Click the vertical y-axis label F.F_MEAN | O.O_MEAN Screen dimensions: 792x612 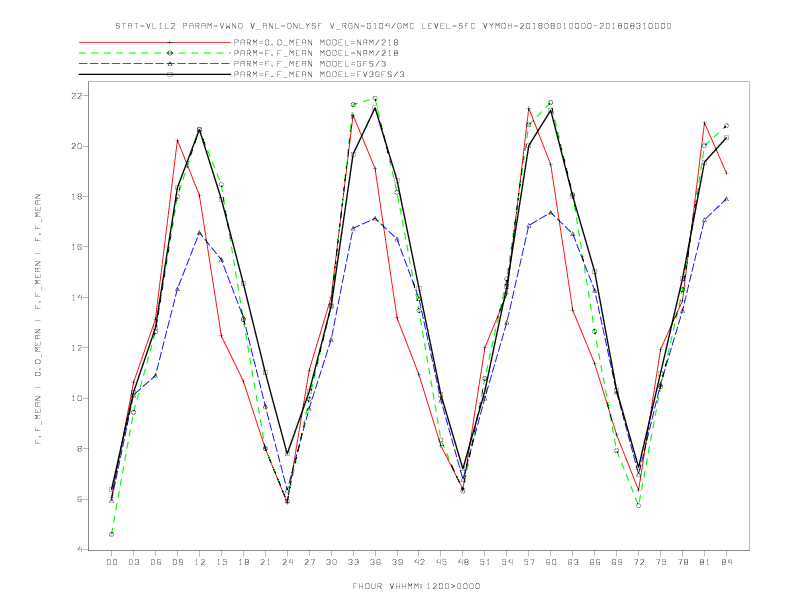pyautogui.click(x=38, y=319)
